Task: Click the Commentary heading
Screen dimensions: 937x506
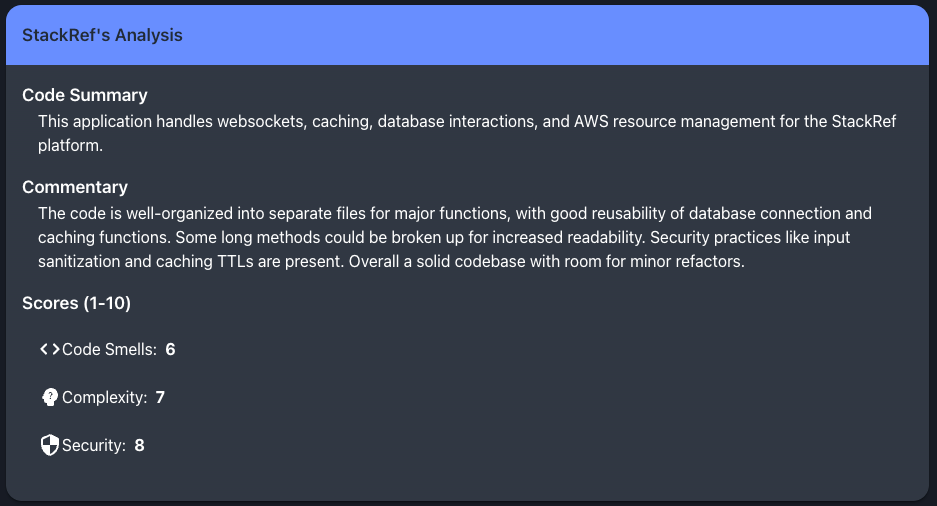Action: [75, 187]
